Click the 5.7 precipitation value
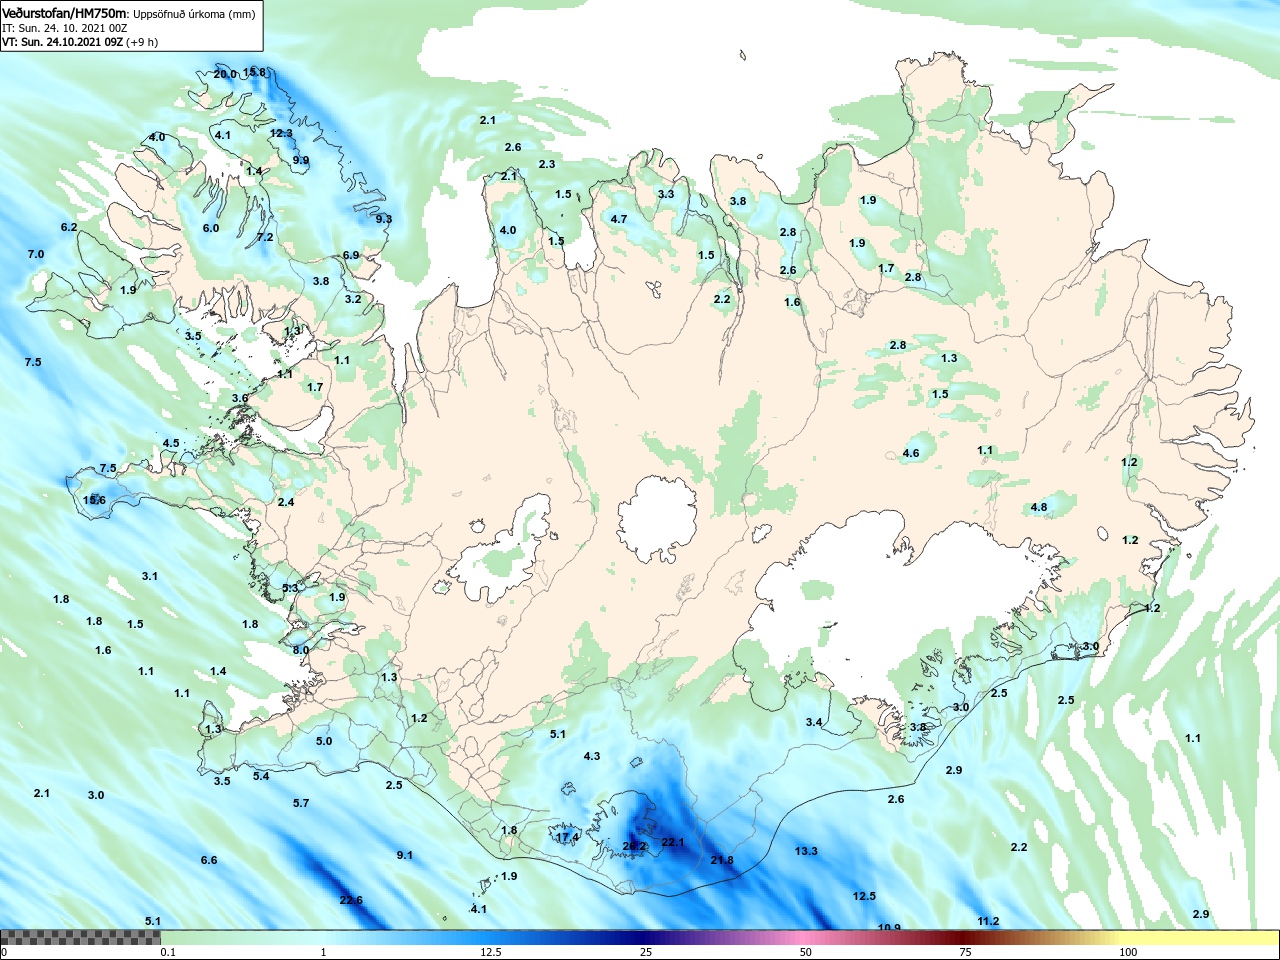Image resolution: width=1280 pixels, height=960 pixels. tap(301, 803)
